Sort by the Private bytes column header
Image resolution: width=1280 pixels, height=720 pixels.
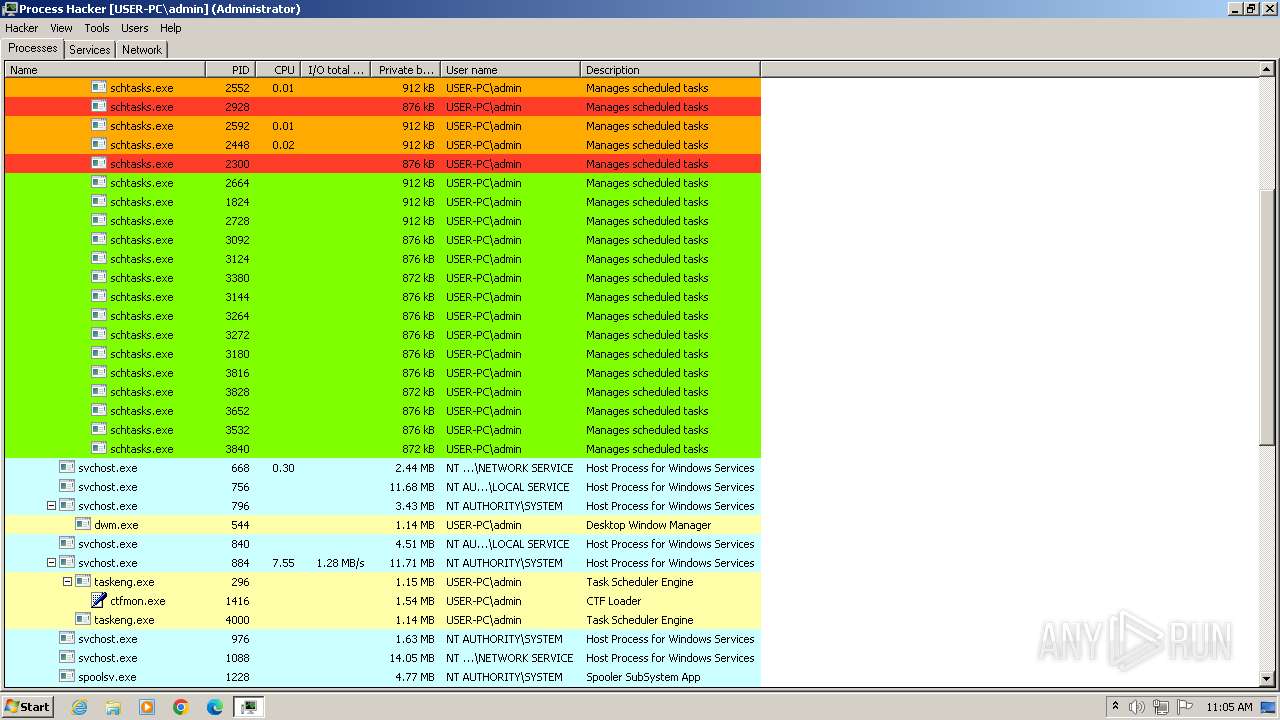(405, 70)
